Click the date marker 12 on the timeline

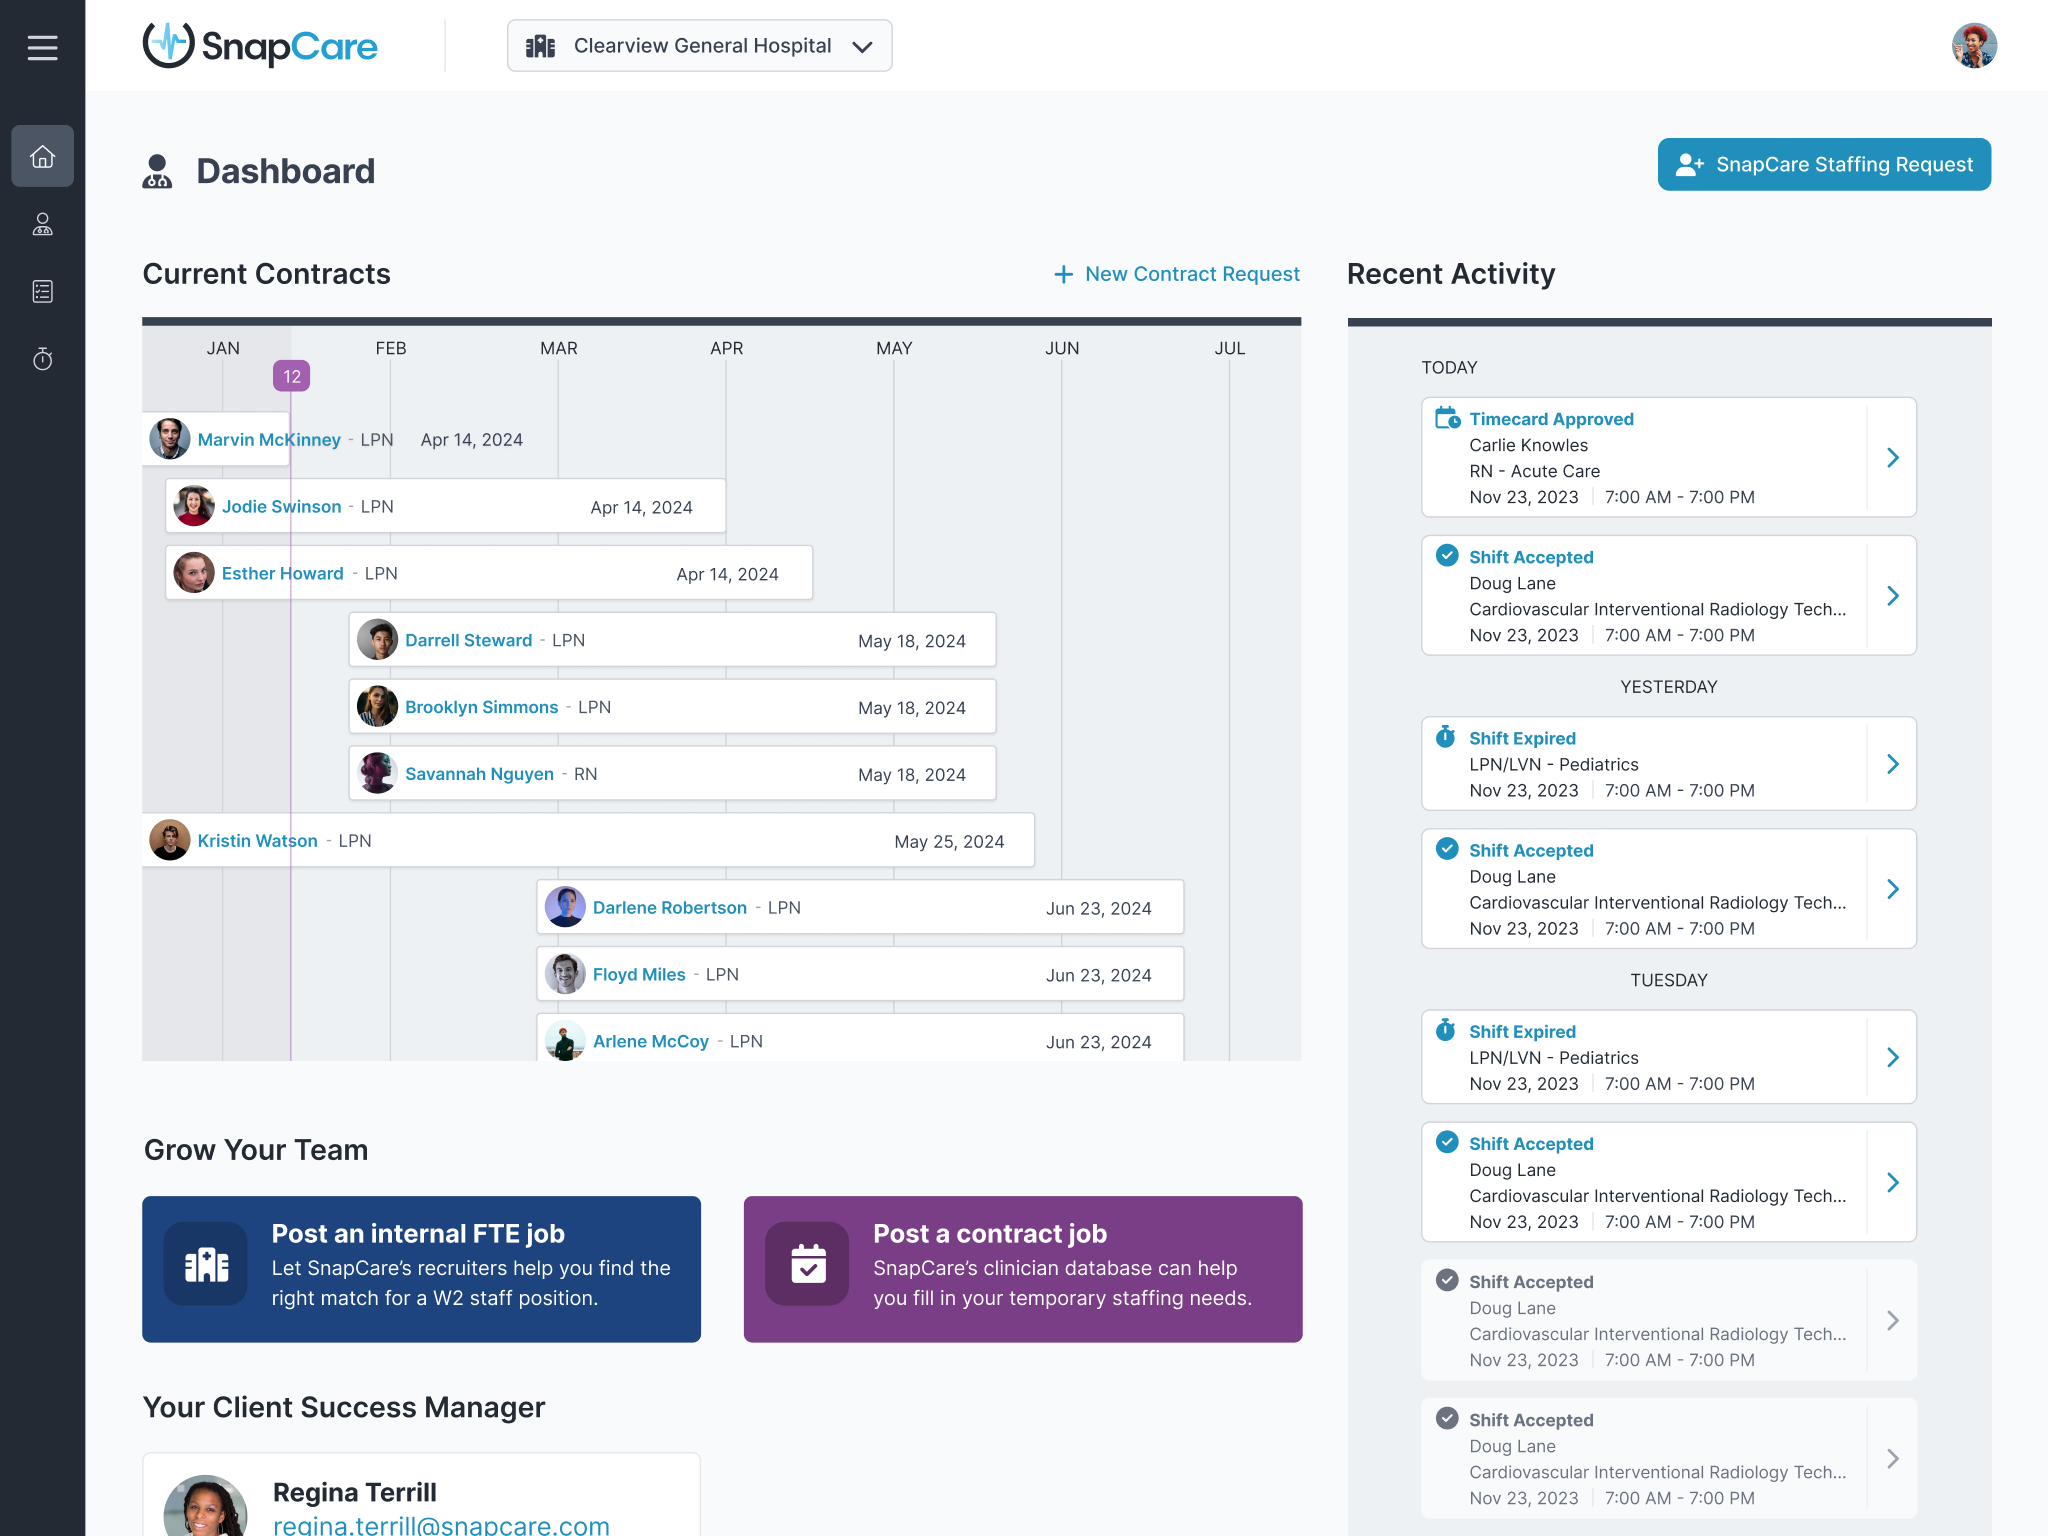(x=291, y=376)
